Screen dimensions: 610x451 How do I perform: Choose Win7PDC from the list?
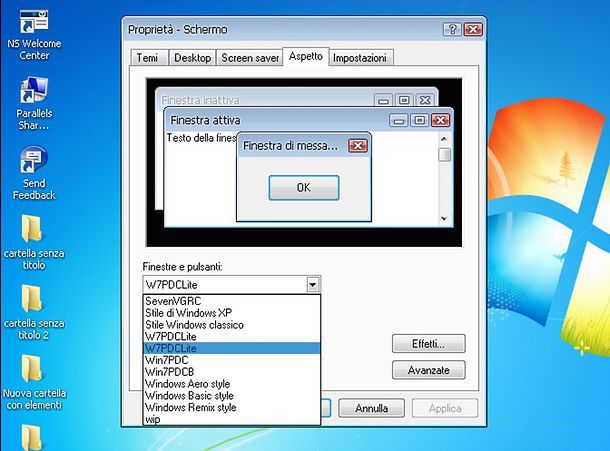232,360
